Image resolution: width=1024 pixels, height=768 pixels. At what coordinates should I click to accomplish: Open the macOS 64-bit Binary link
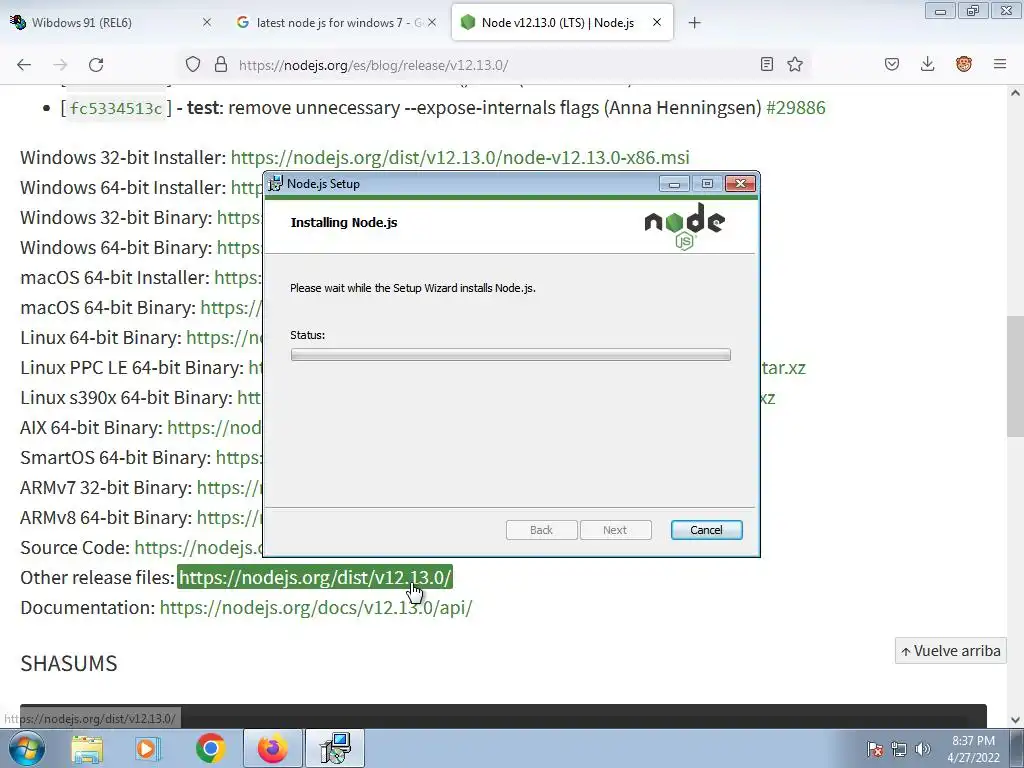231,308
